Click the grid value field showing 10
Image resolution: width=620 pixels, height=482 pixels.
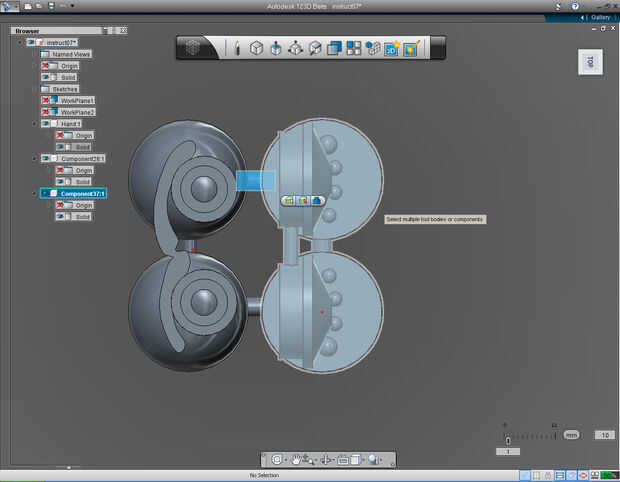coord(605,435)
